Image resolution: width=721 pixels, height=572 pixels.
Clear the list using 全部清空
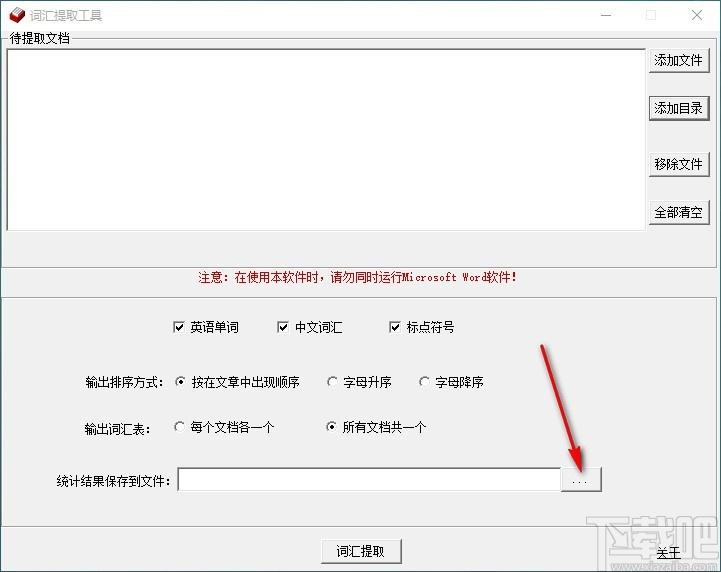click(679, 212)
